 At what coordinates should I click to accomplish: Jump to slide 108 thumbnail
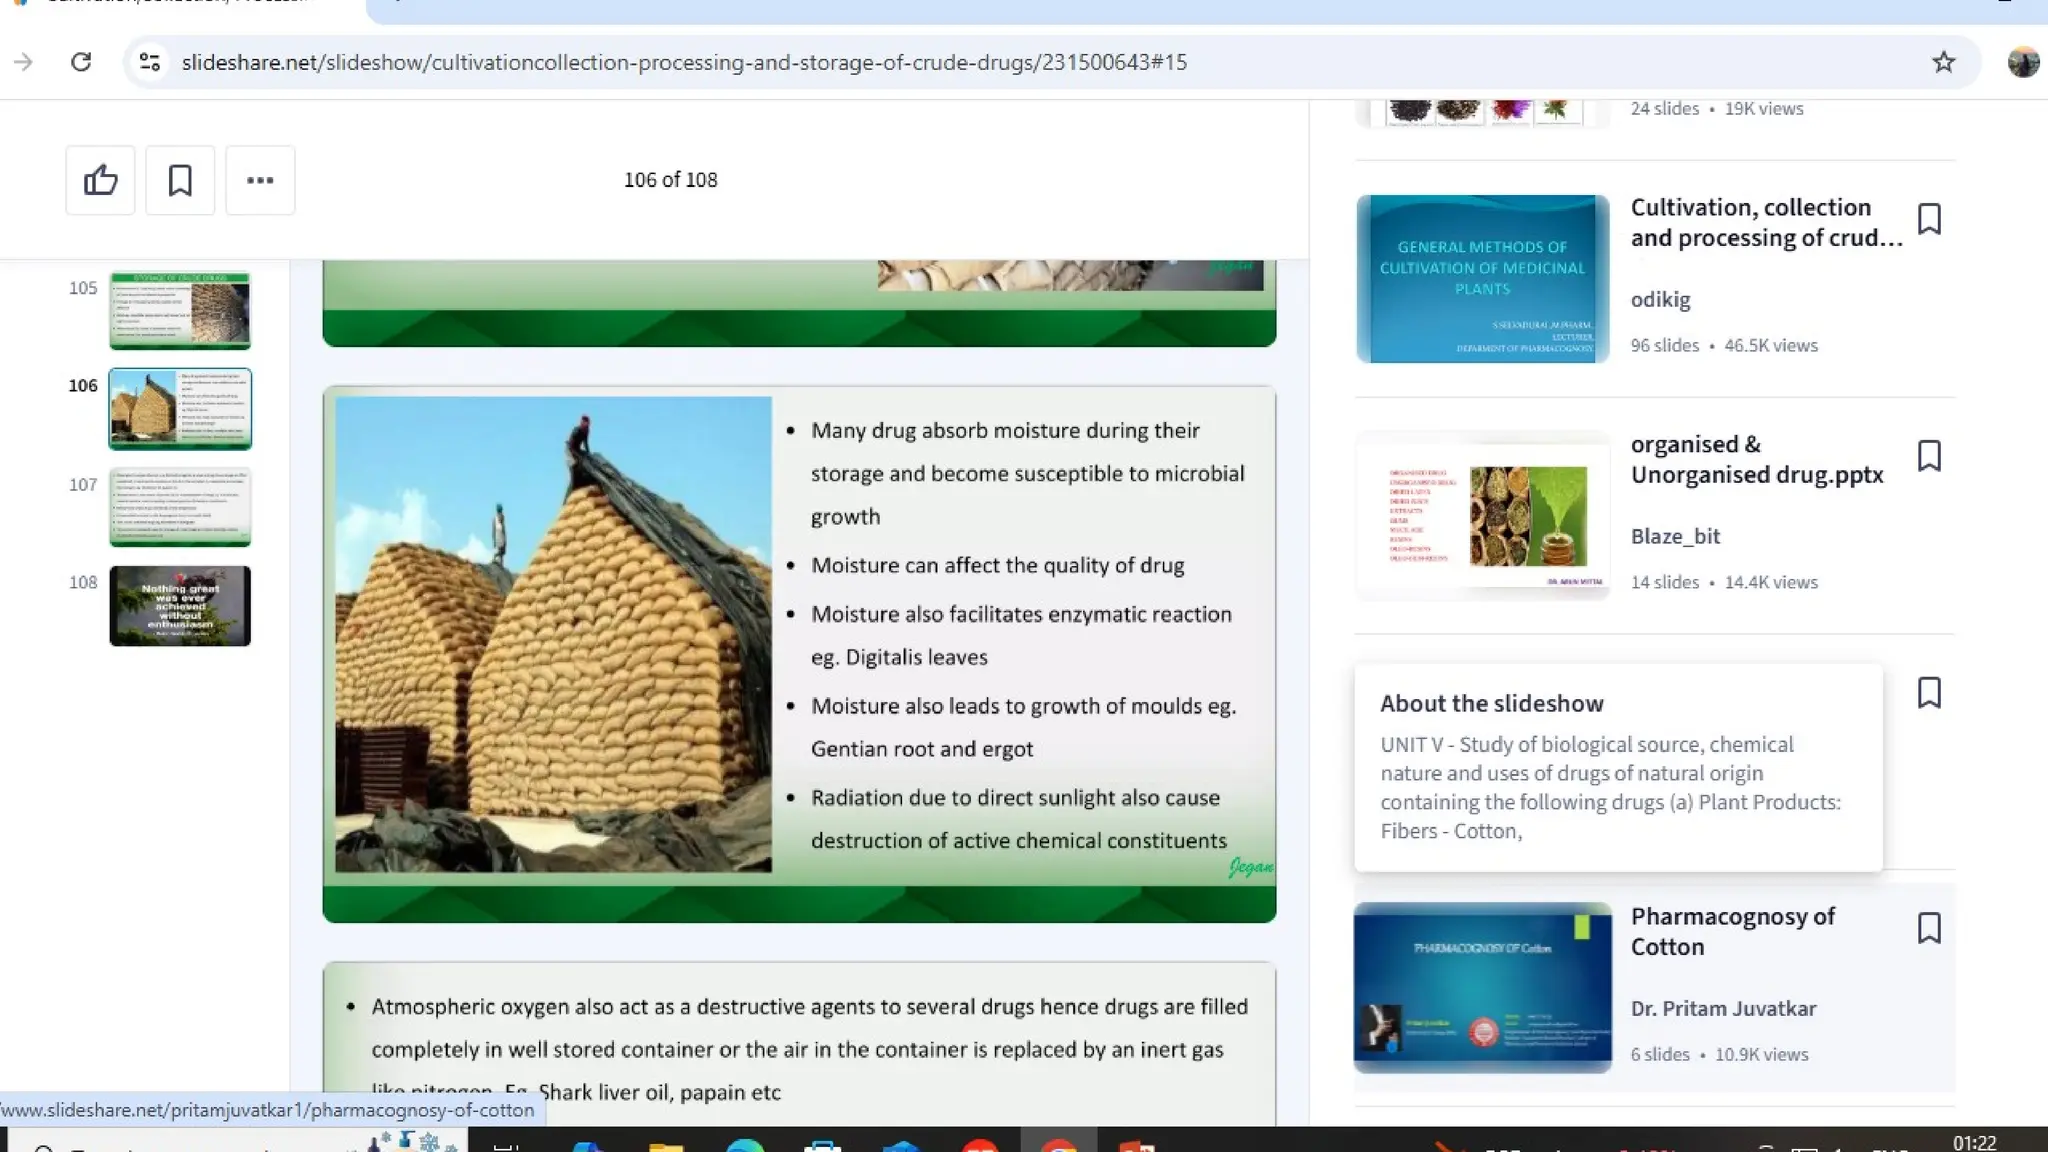(180, 606)
